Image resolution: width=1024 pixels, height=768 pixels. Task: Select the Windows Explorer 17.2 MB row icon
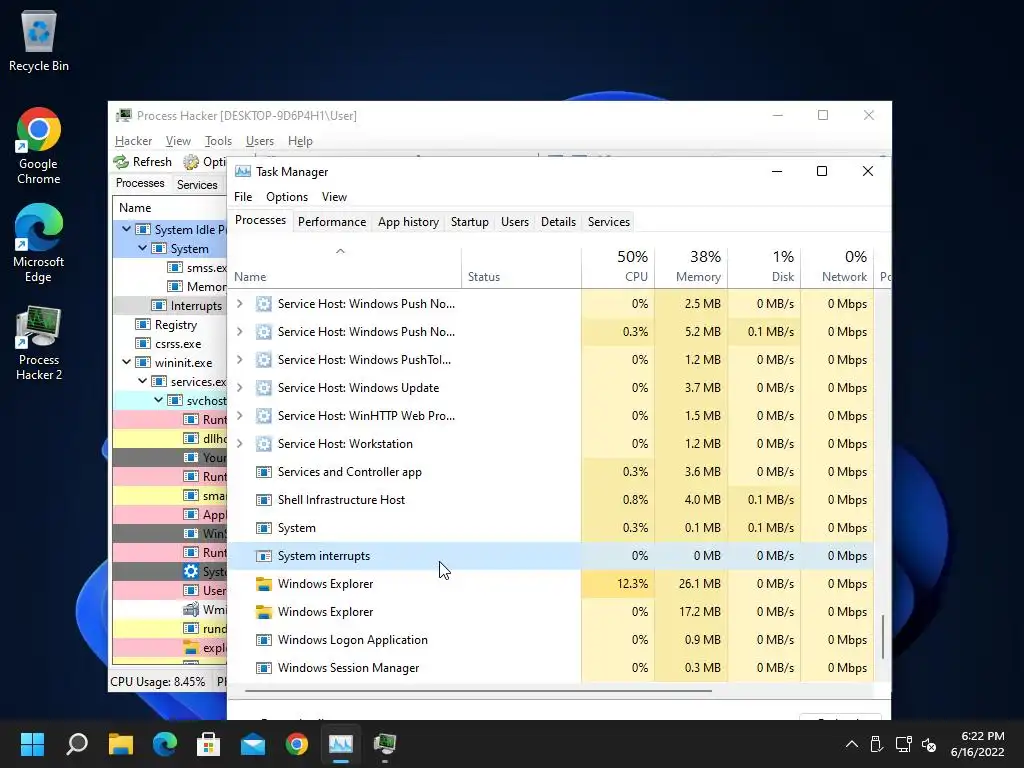coord(264,612)
